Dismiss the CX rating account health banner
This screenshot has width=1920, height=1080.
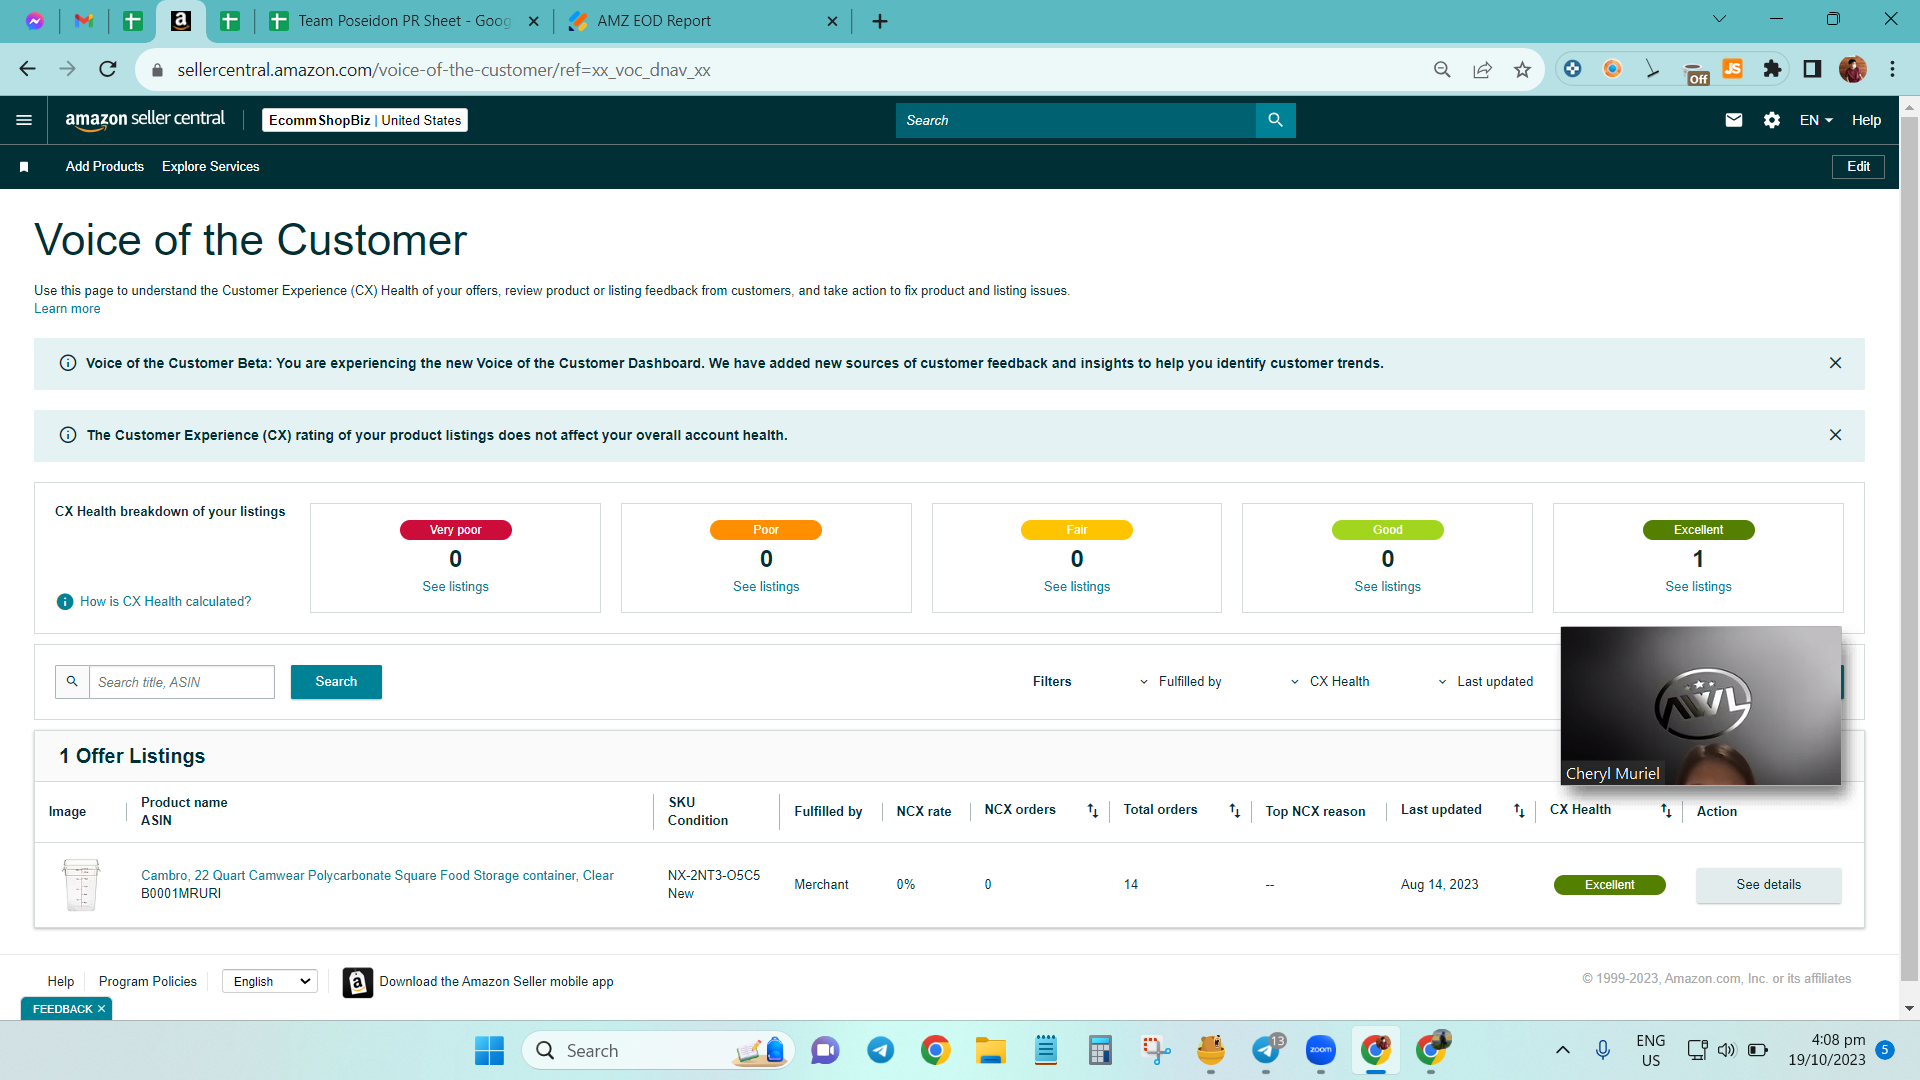[1835, 435]
